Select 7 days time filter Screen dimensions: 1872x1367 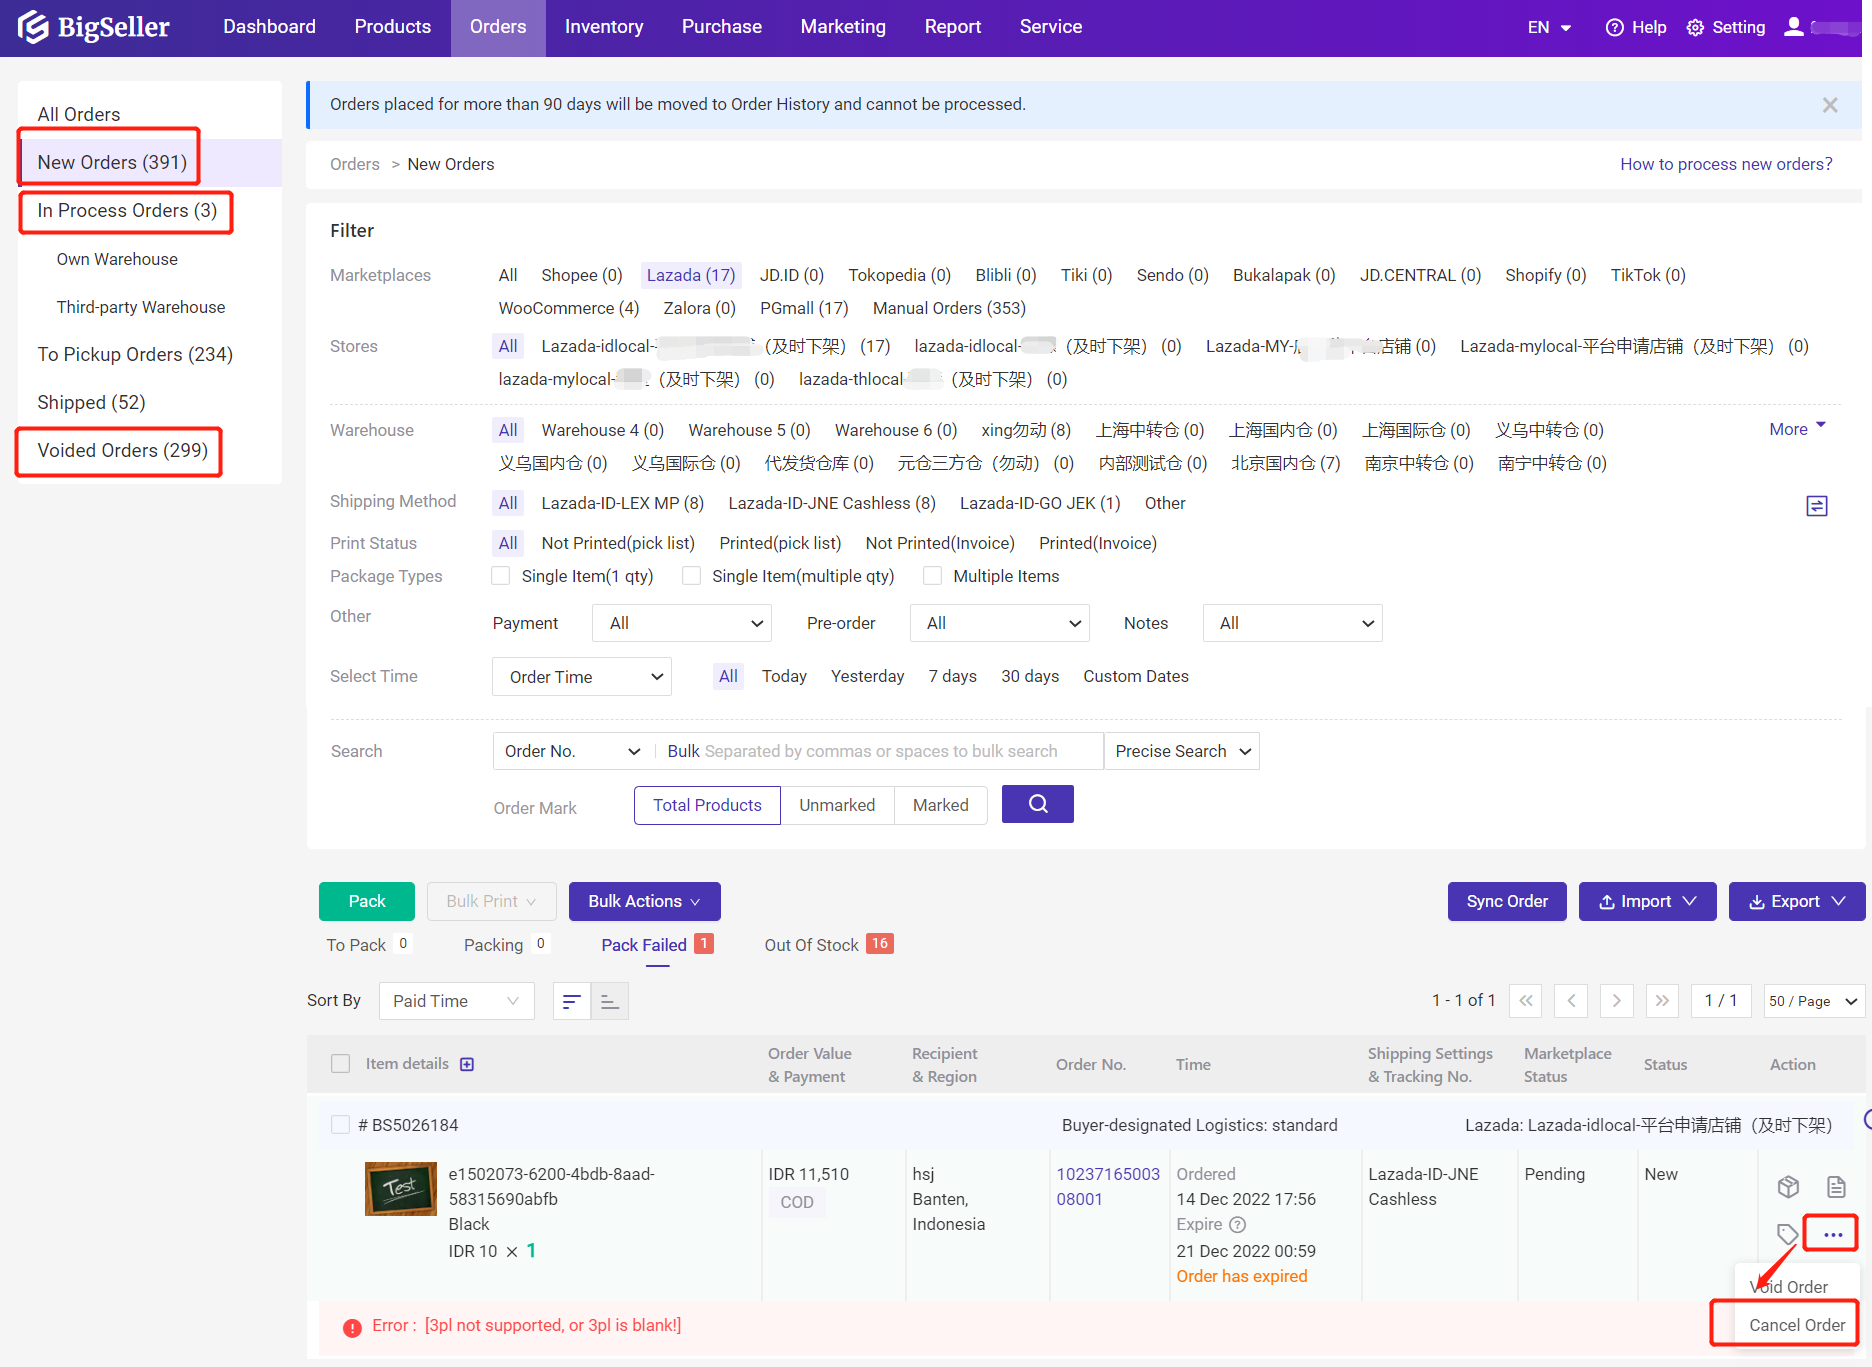(x=952, y=677)
